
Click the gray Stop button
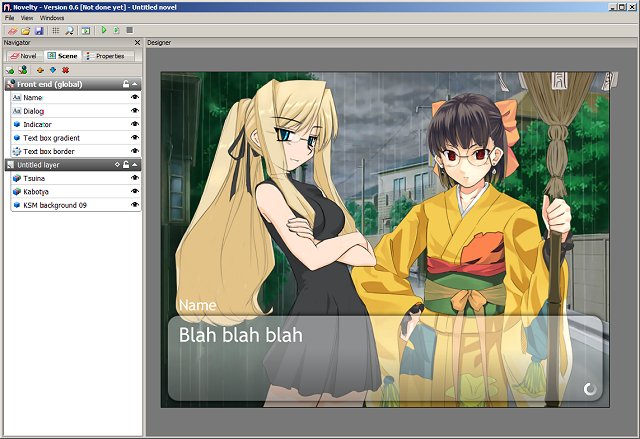point(129,30)
